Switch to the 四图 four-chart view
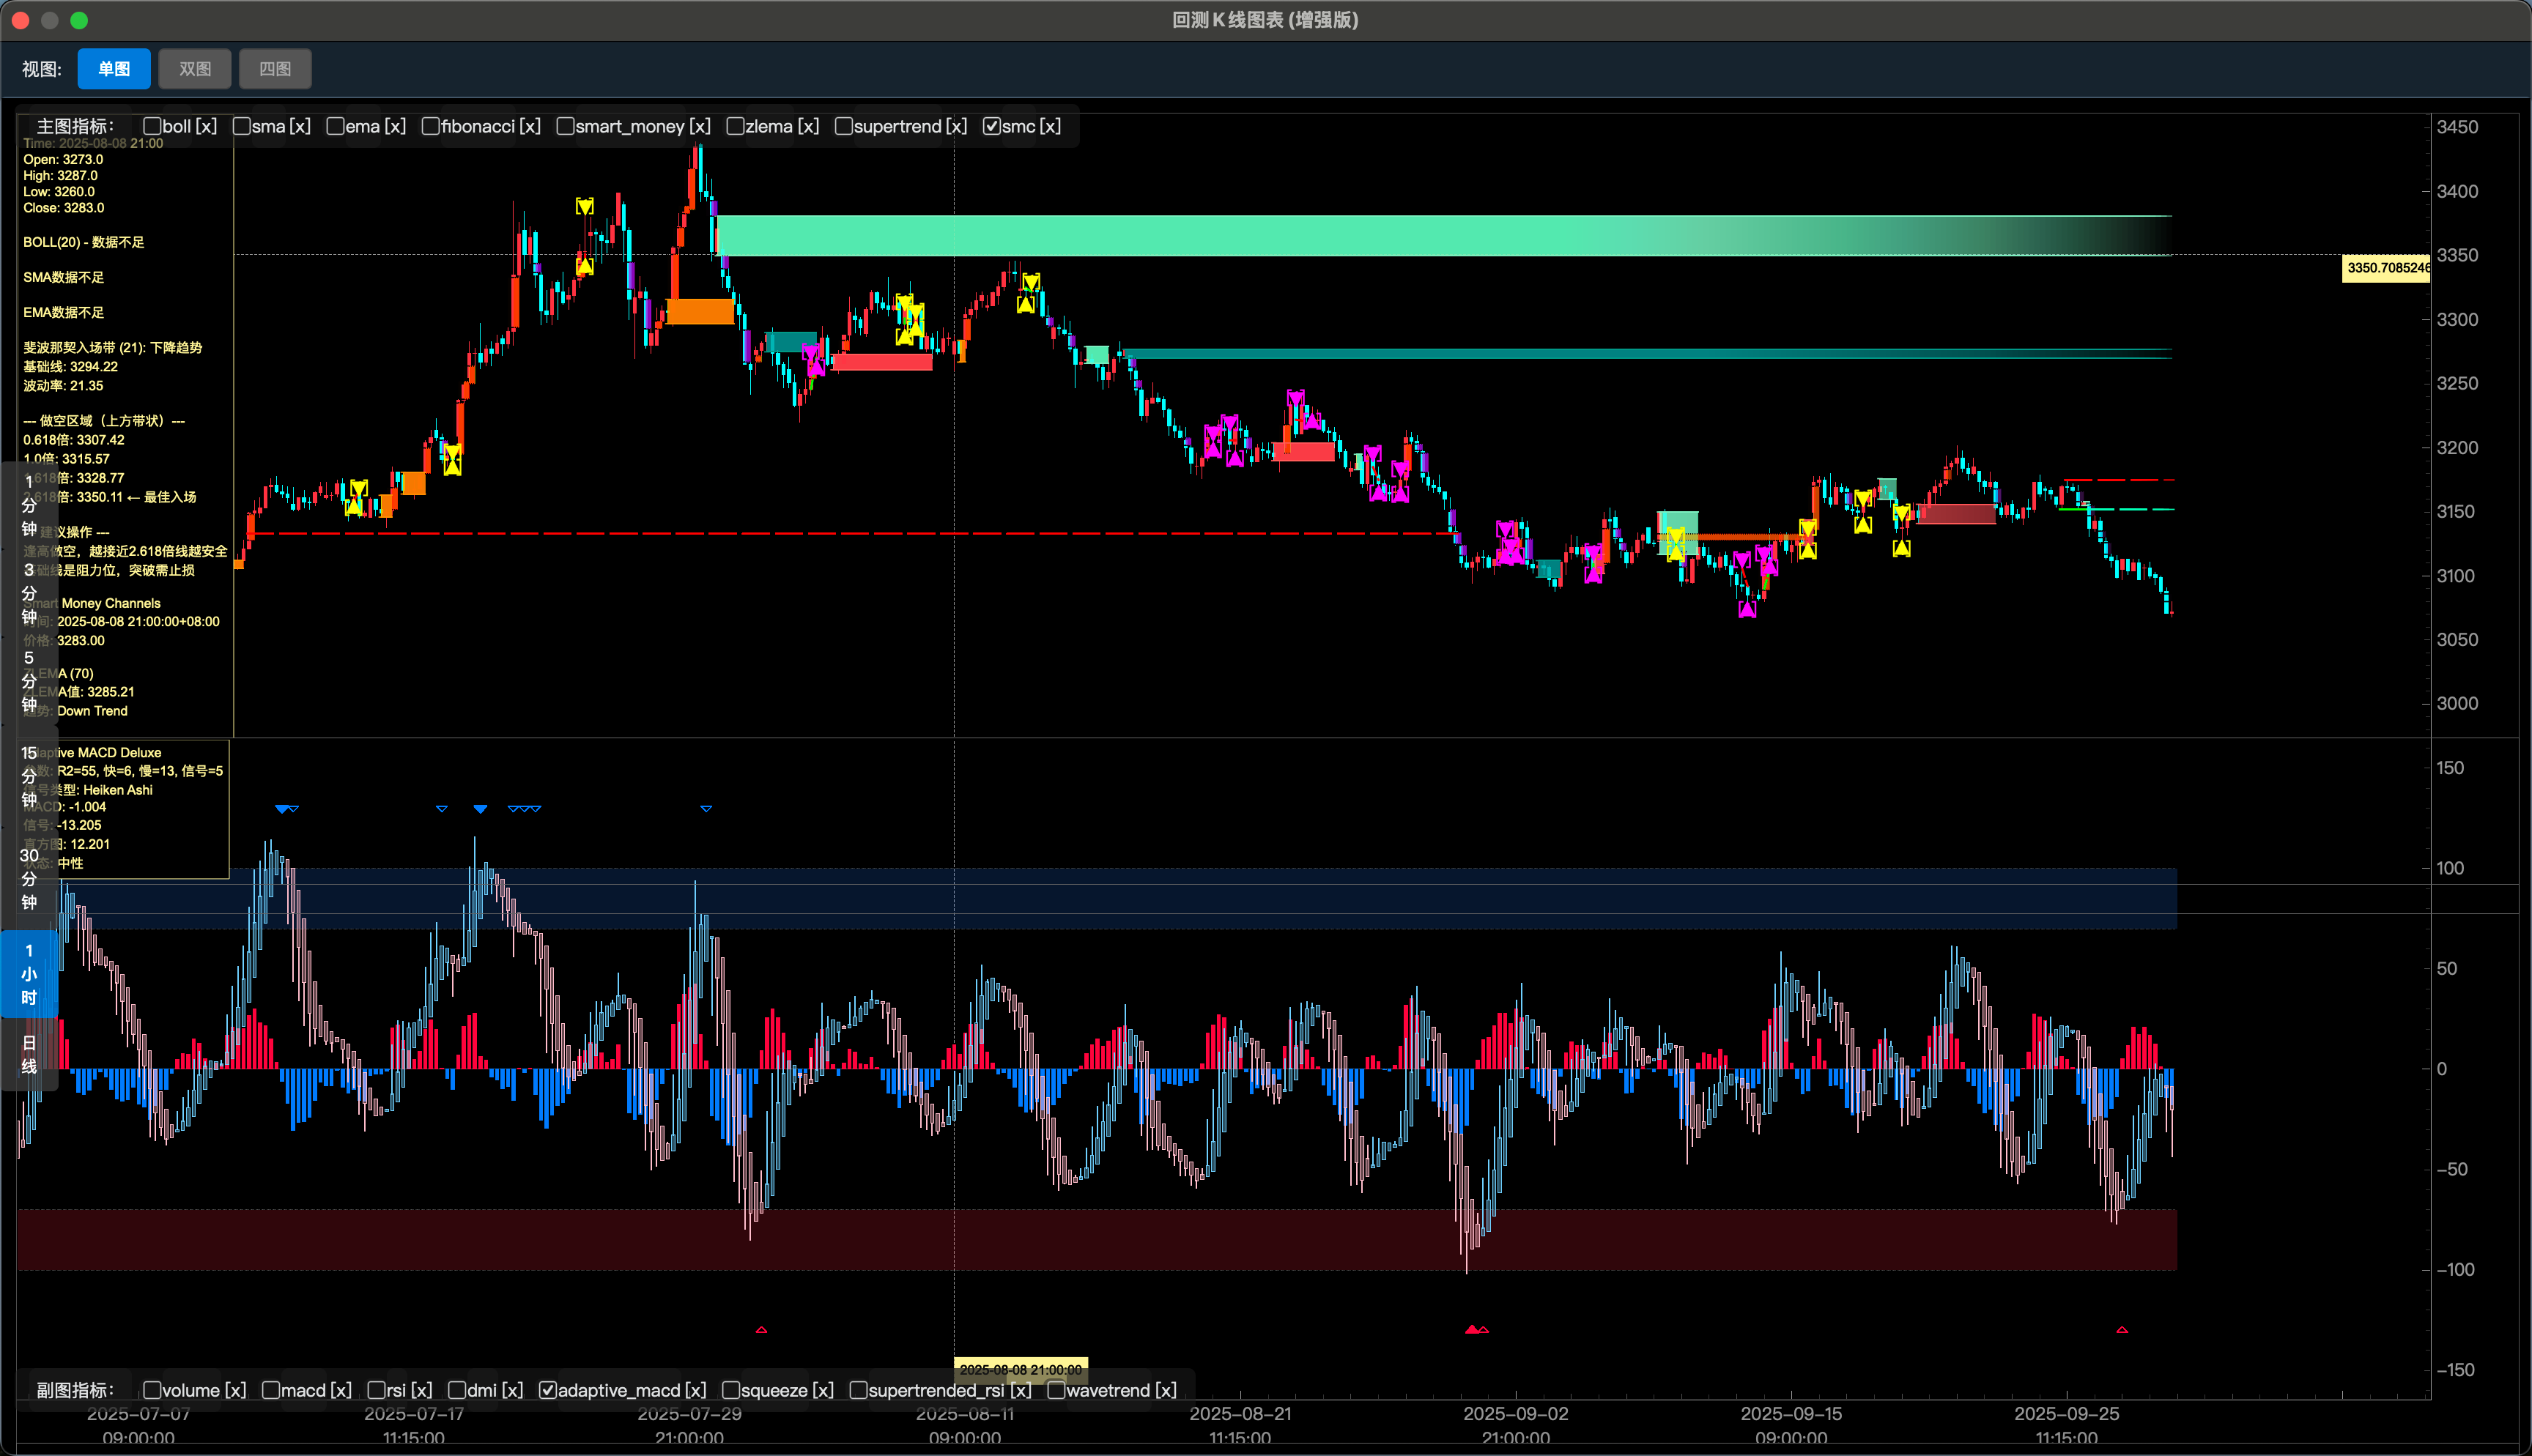The width and height of the screenshot is (2532, 1456). coord(275,69)
